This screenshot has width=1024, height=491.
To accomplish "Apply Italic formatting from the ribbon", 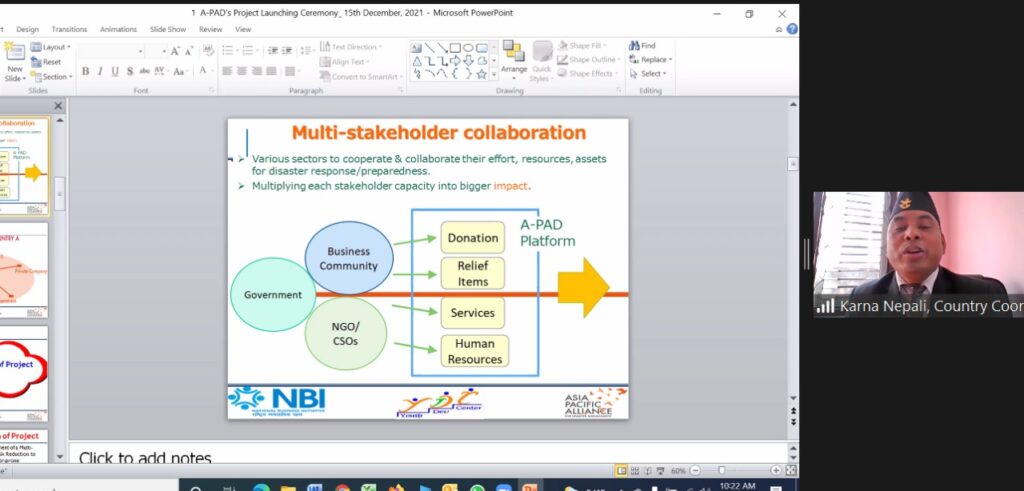I will (x=100, y=71).
